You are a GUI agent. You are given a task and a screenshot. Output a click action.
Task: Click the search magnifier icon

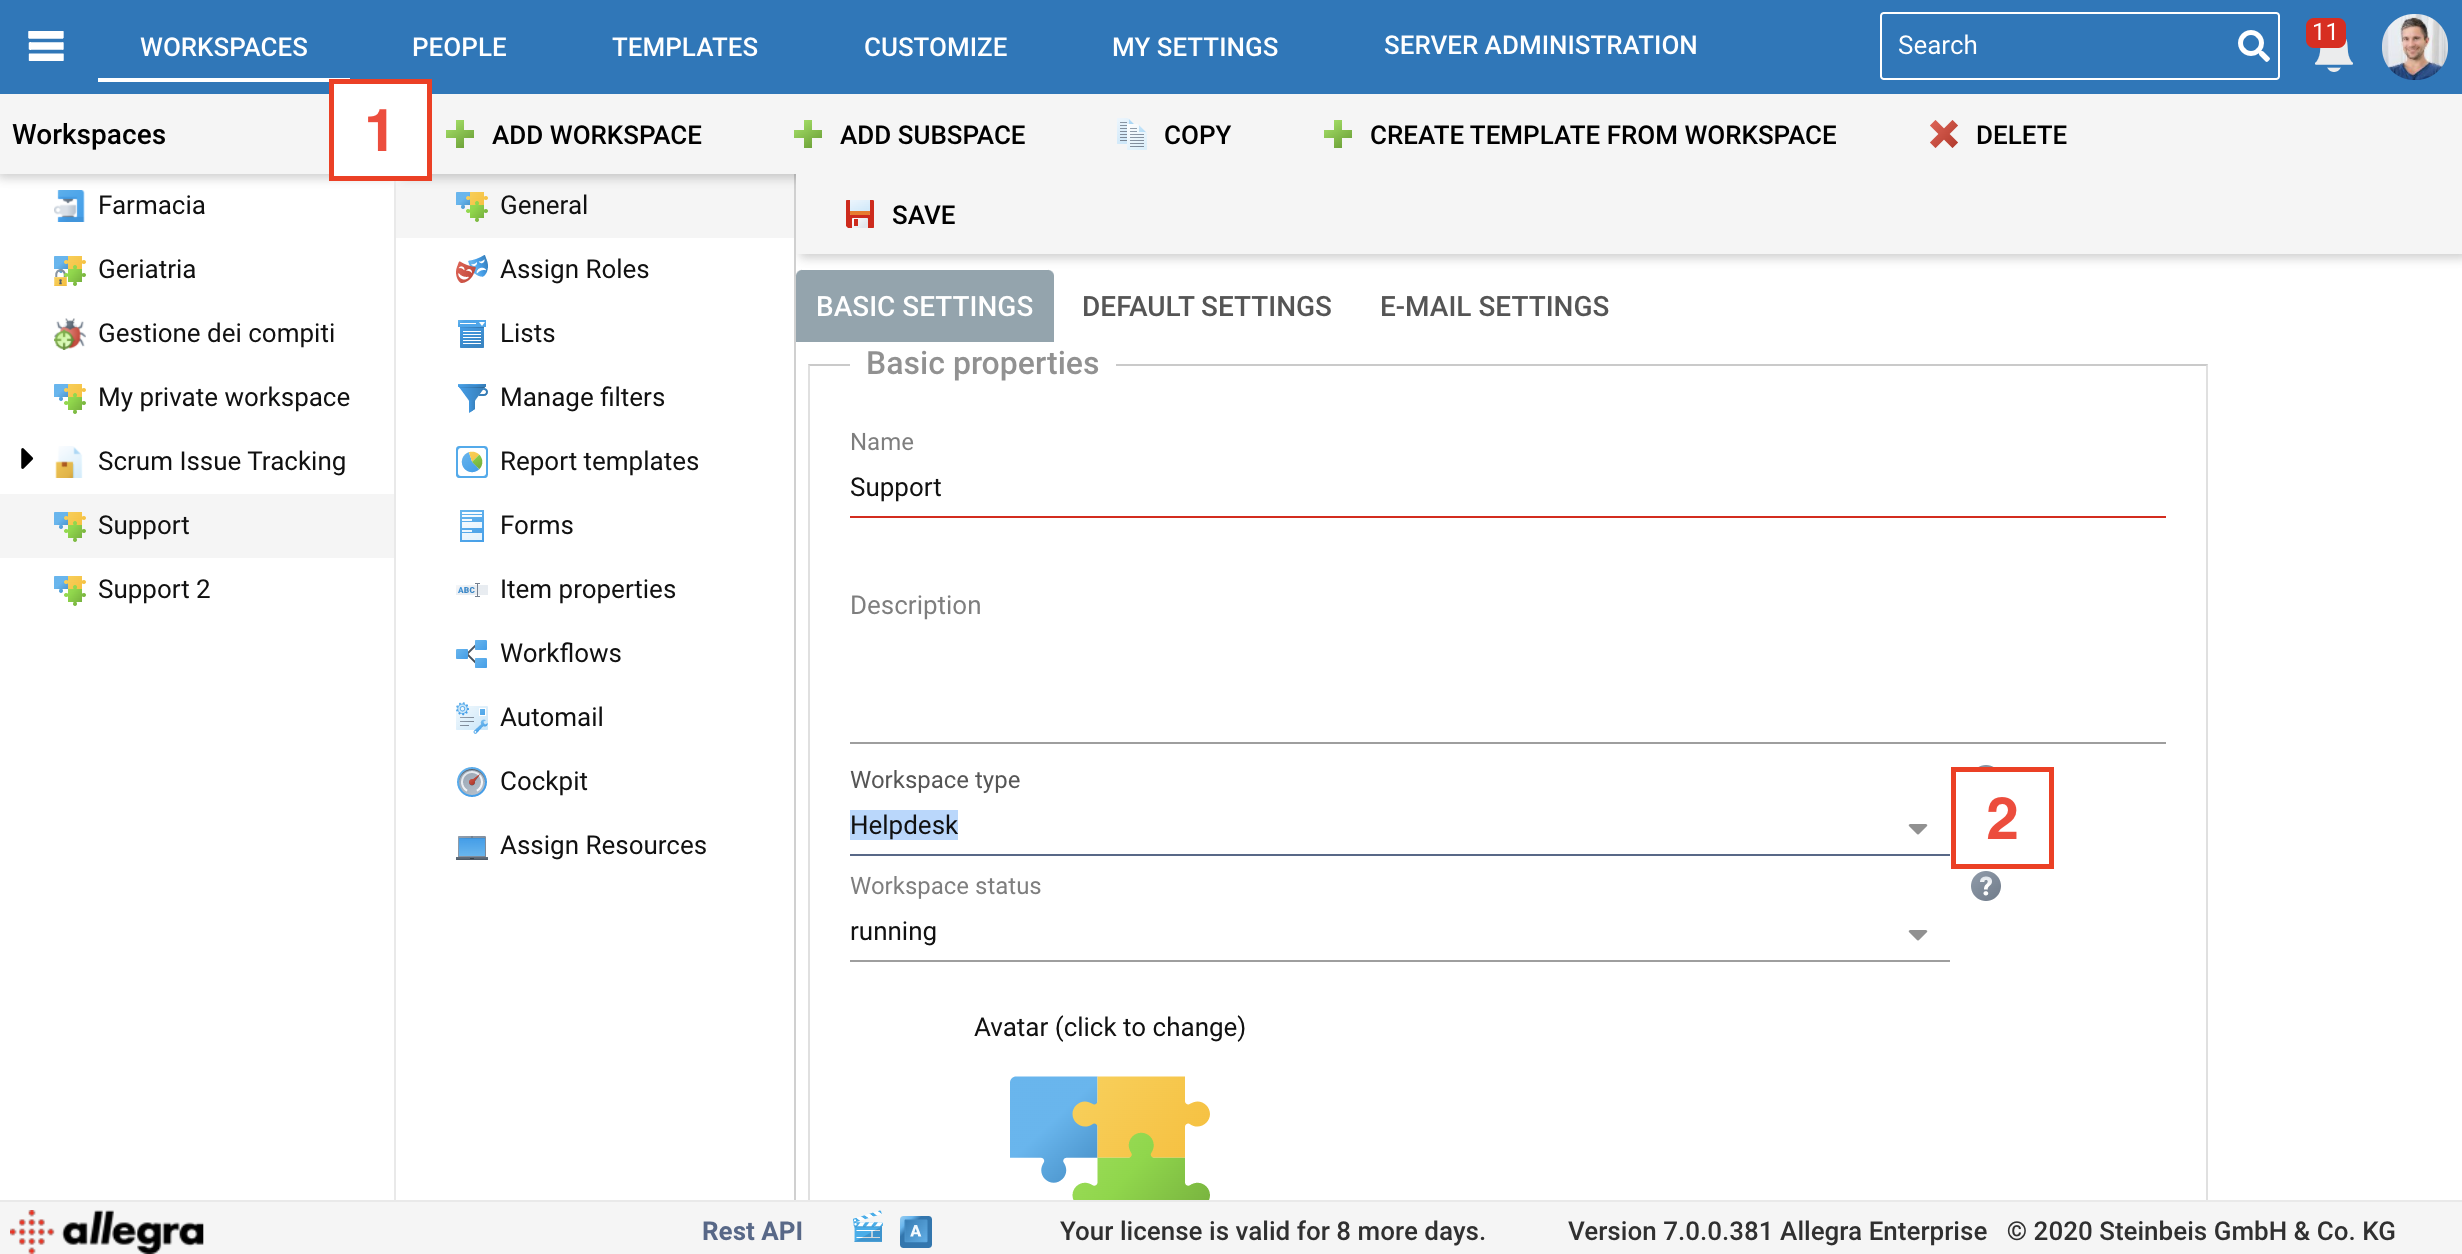tap(2252, 46)
